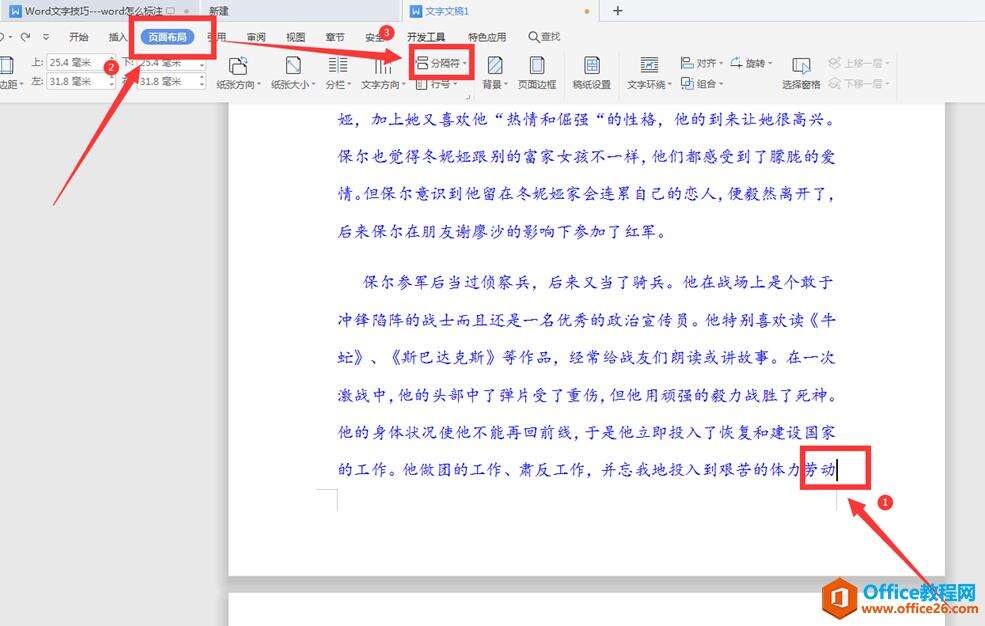Expand the 文字环绕 text wrap dropdown

click(649, 83)
